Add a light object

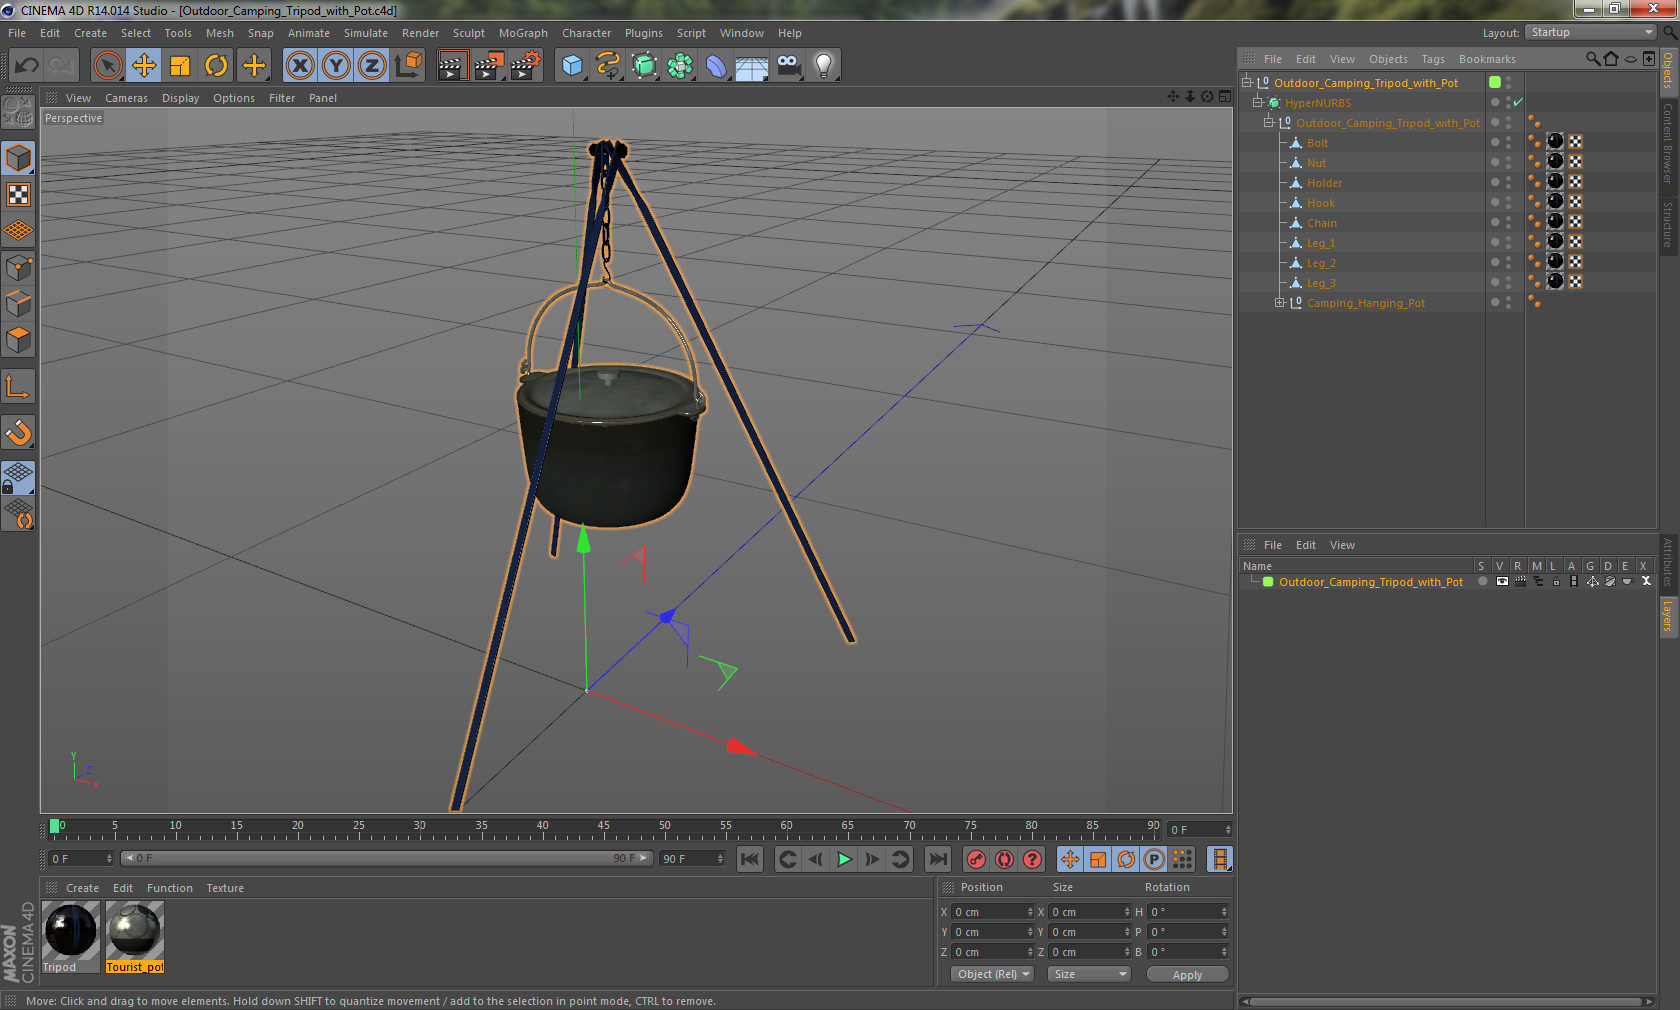824,66
